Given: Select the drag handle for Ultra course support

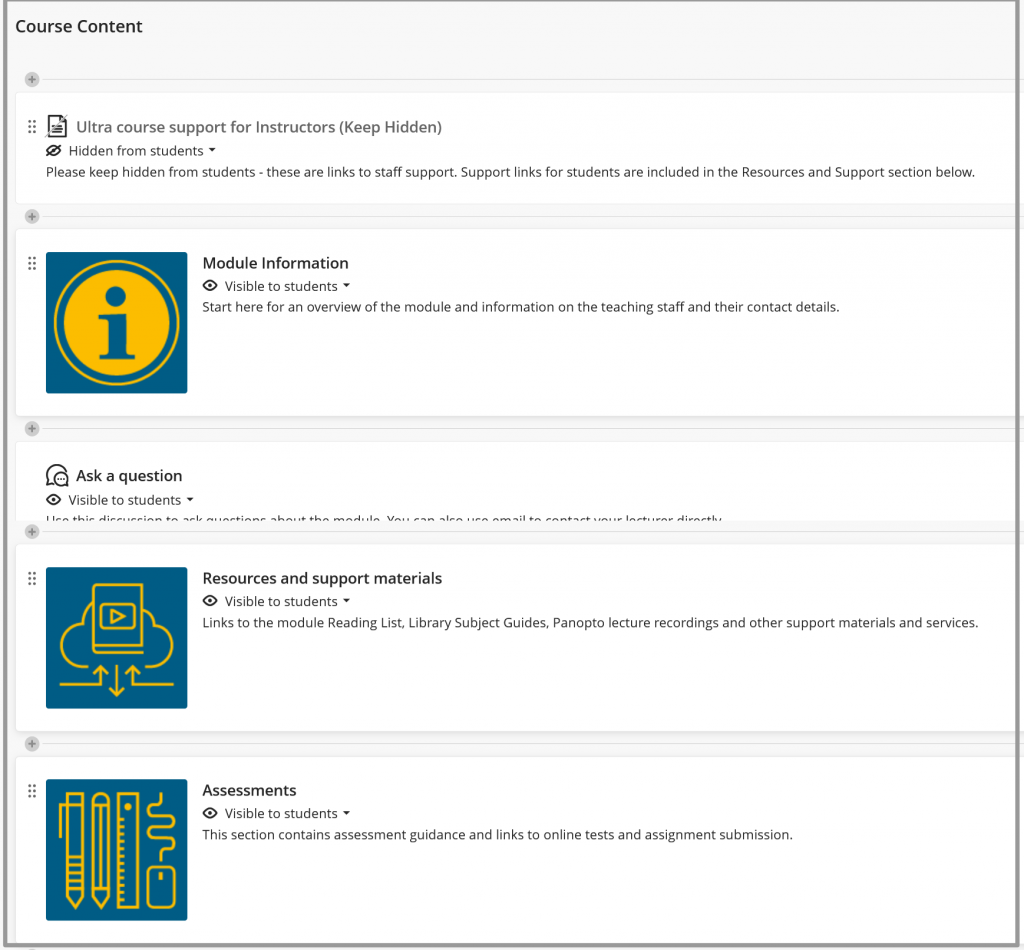Looking at the screenshot, I should click(x=31, y=126).
